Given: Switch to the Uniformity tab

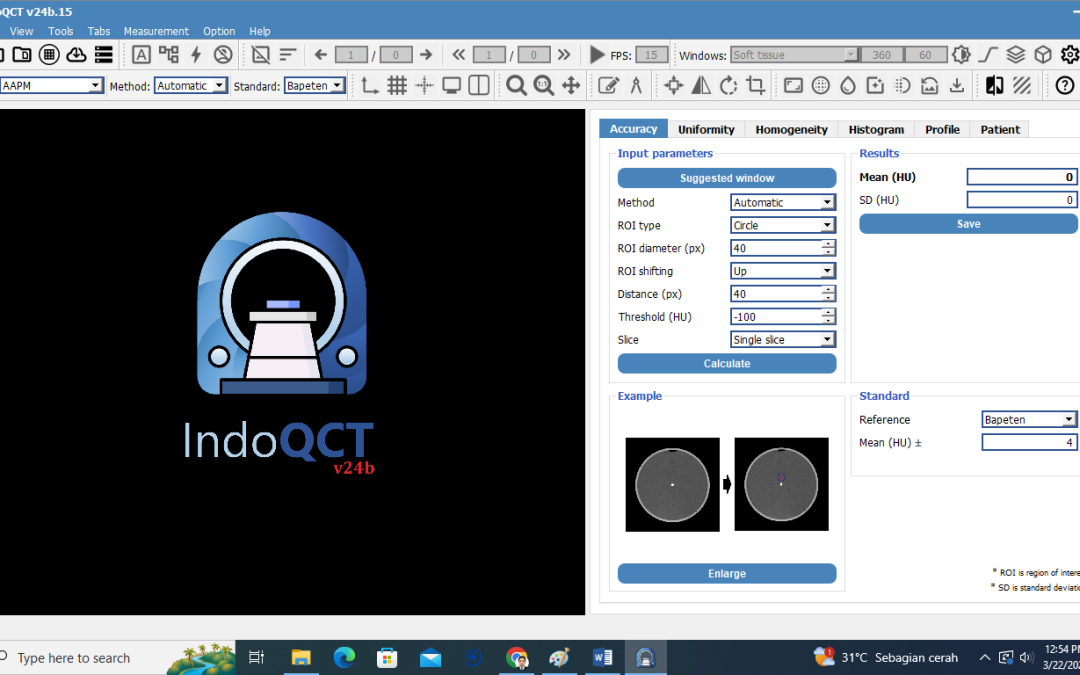Looking at the screenshot, I should [x=706, y=129].
